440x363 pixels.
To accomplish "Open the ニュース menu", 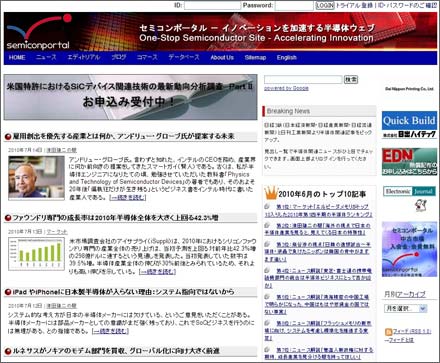I will pos(46,57).
